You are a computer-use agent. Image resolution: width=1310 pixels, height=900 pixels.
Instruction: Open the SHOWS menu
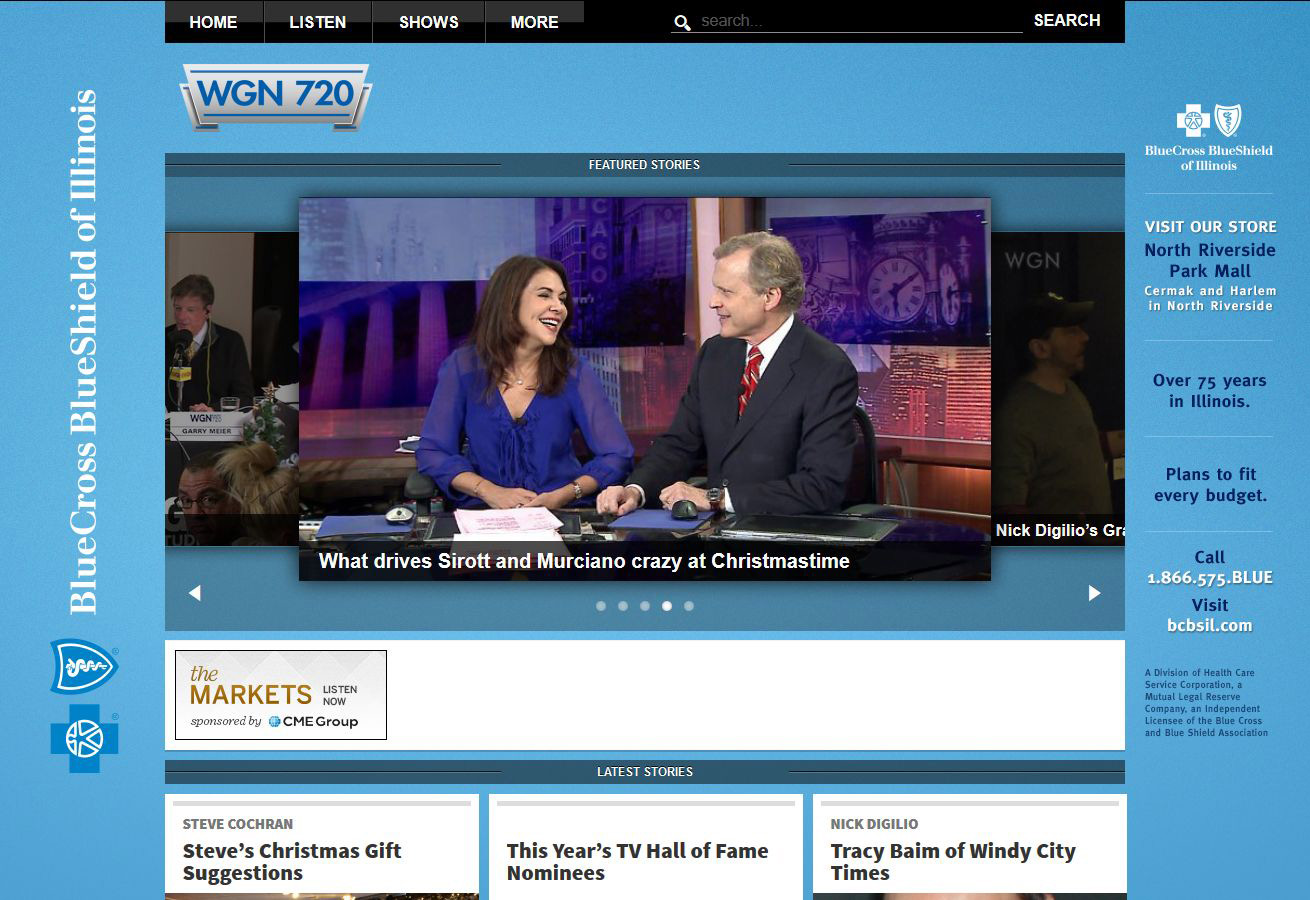429,22
